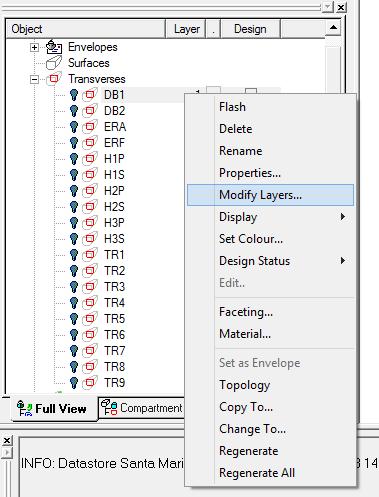
Task: Toggle the lightbulb visibility for ERA
Action: (x=74, y=127)
